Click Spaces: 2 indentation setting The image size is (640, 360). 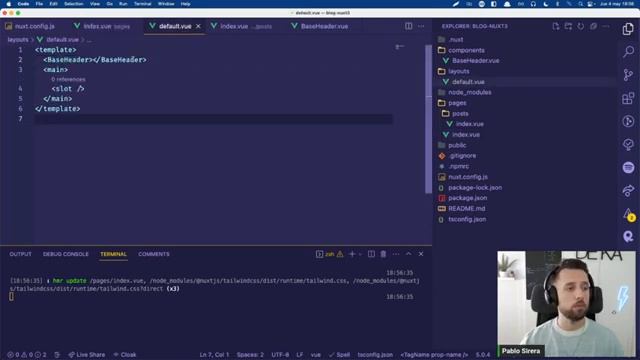(250, 355)
